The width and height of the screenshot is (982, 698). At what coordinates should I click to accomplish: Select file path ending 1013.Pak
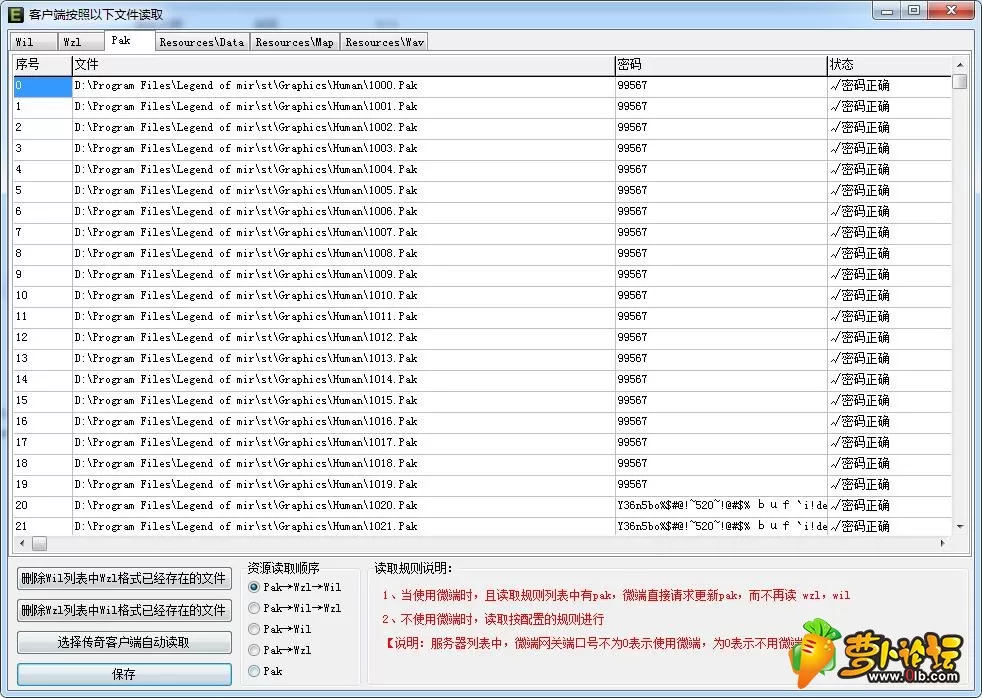(343, 358)
